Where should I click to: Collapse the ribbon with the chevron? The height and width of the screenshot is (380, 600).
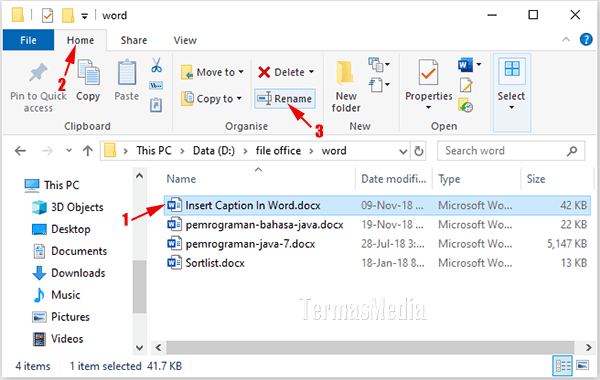[x=566, y=39]
